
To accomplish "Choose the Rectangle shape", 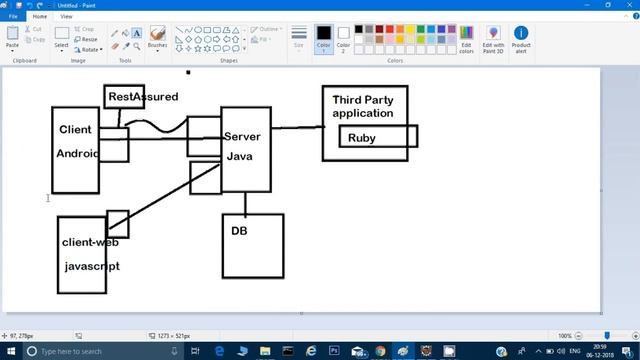I will coord(207,30).
